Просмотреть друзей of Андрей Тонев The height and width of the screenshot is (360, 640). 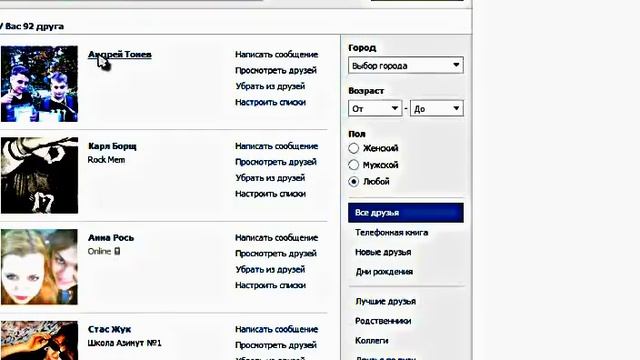276,70
